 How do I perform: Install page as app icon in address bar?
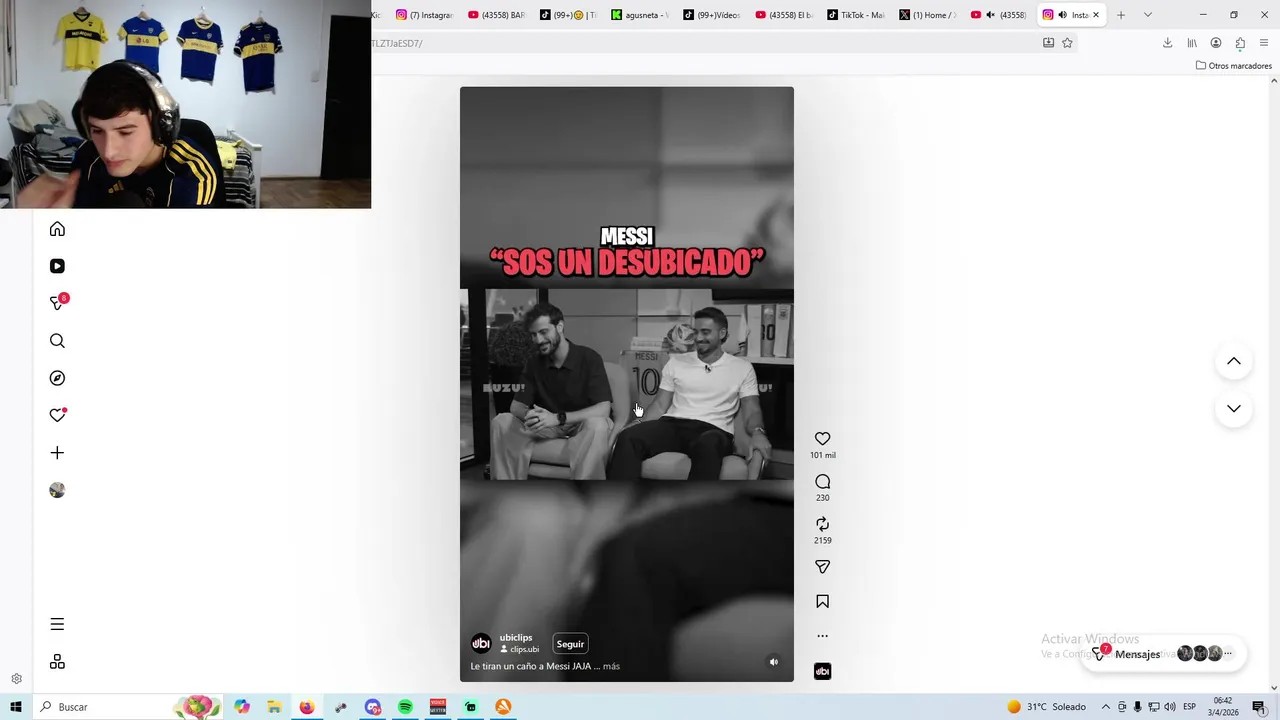coord(1048,43)
